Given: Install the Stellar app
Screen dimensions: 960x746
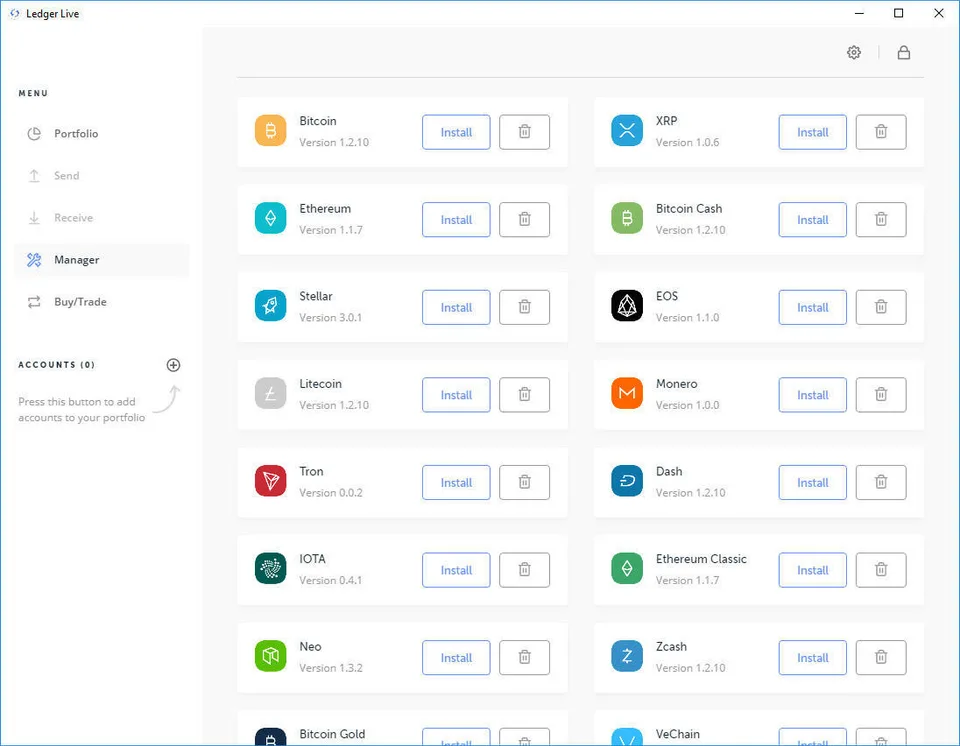Looking at the screenshot, I should pos(456,307).
